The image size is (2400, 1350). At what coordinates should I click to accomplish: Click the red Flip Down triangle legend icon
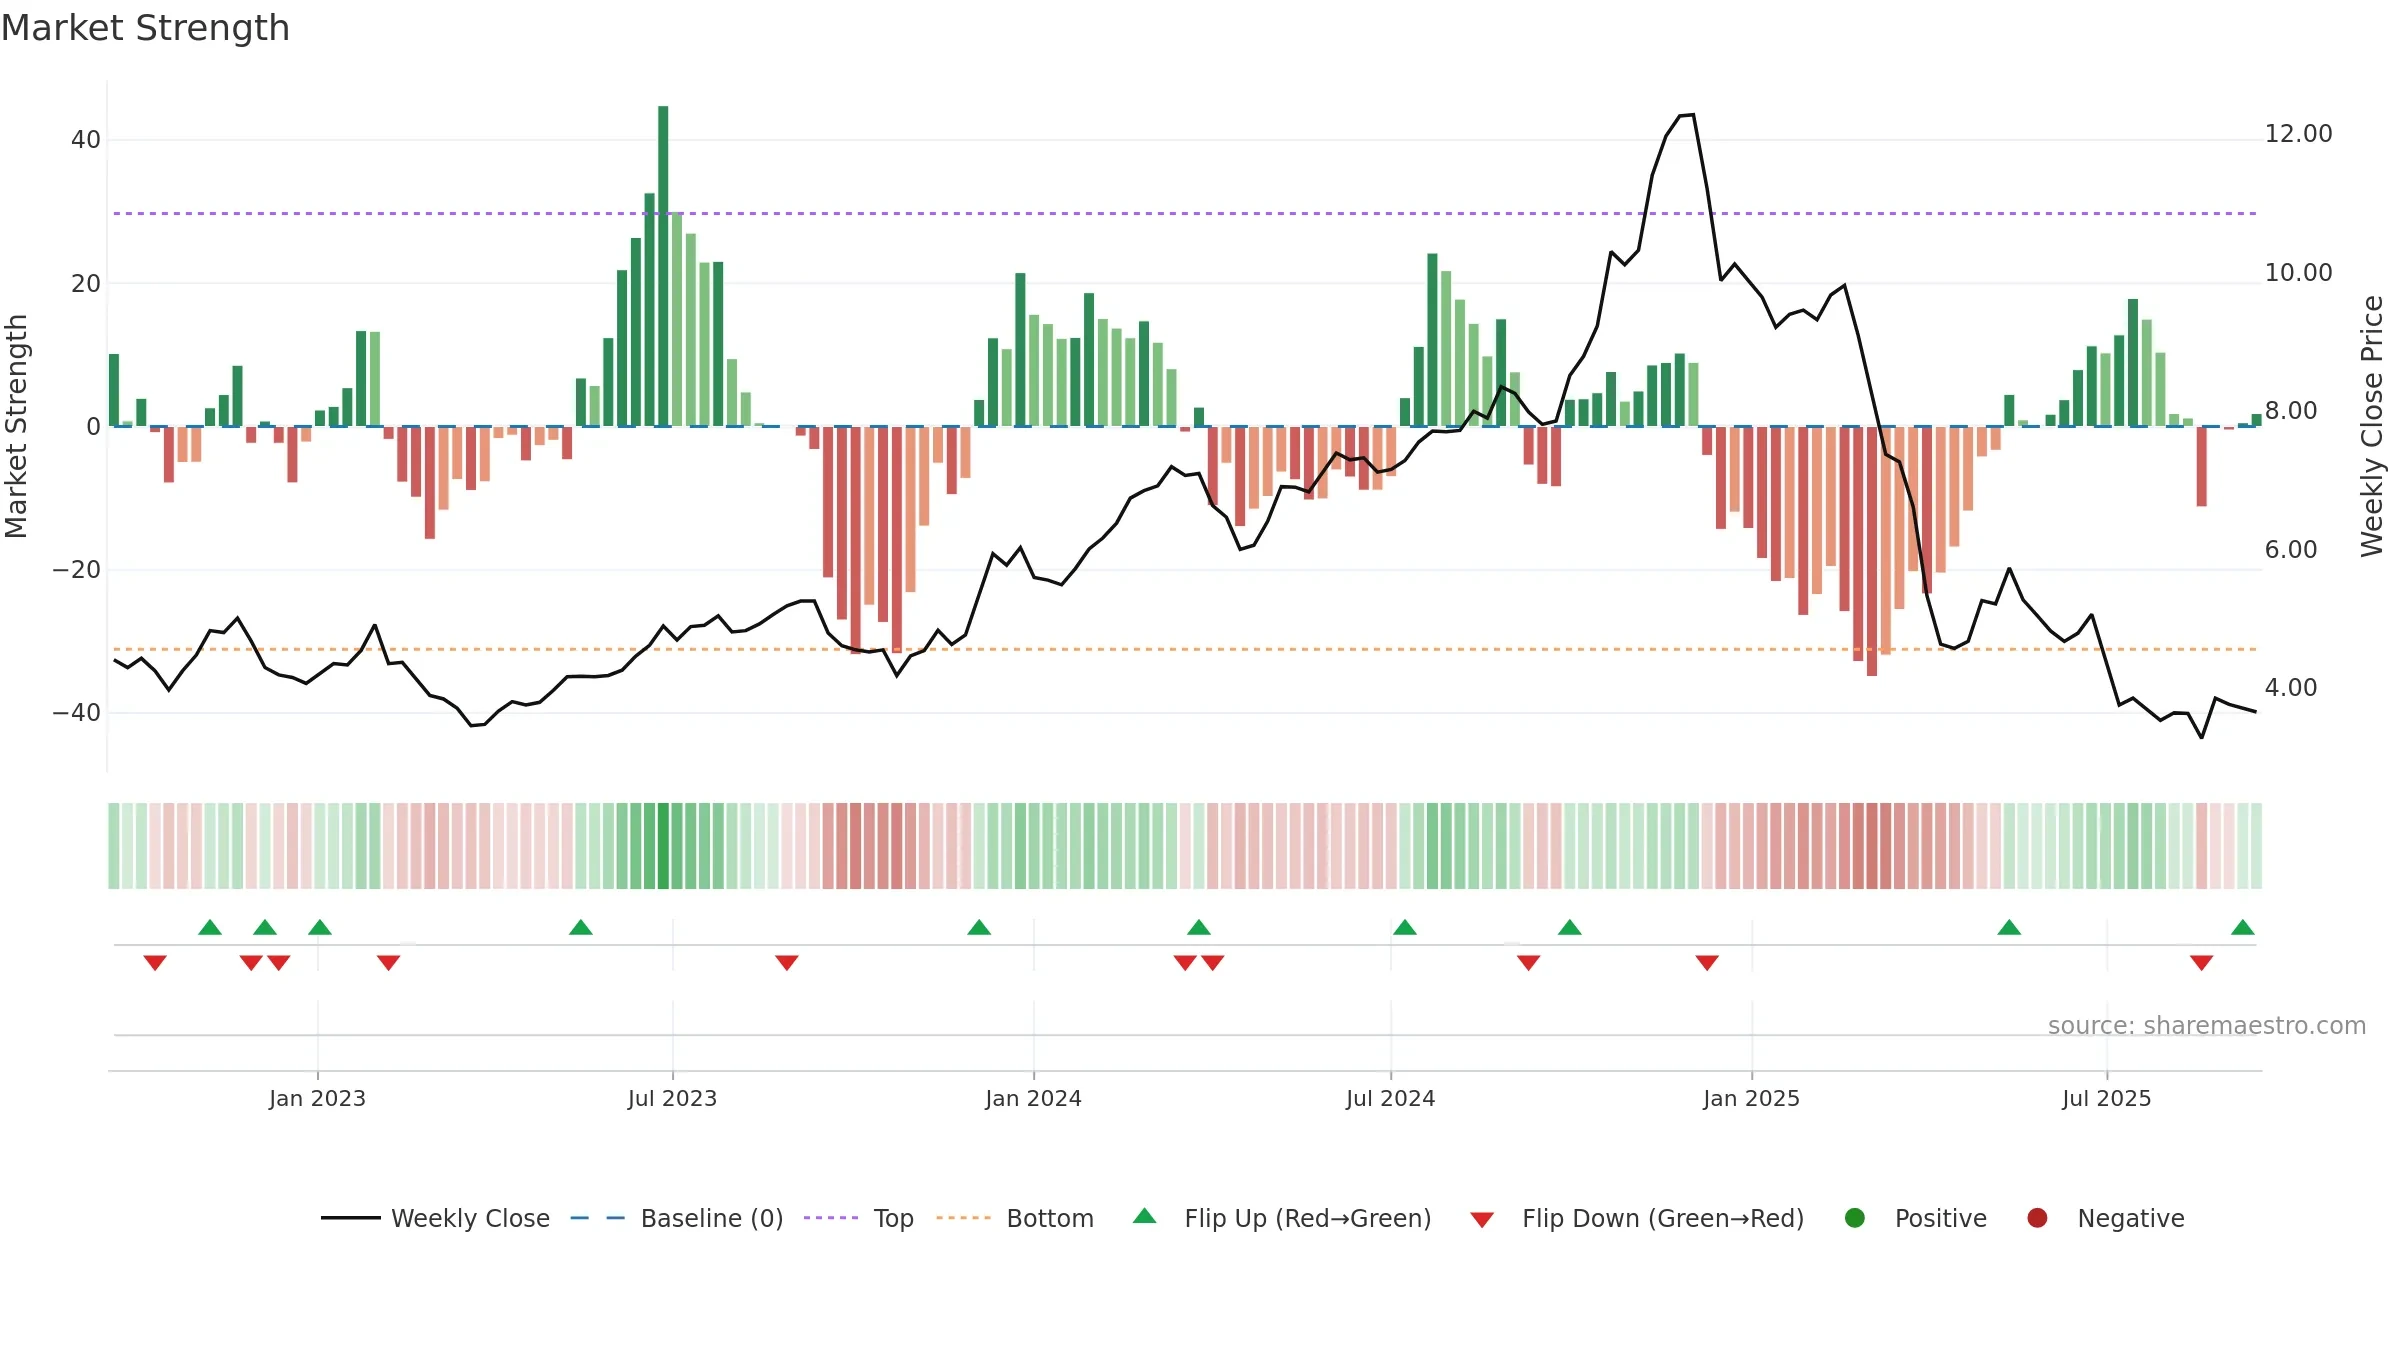click(x=1482, y=1220)
